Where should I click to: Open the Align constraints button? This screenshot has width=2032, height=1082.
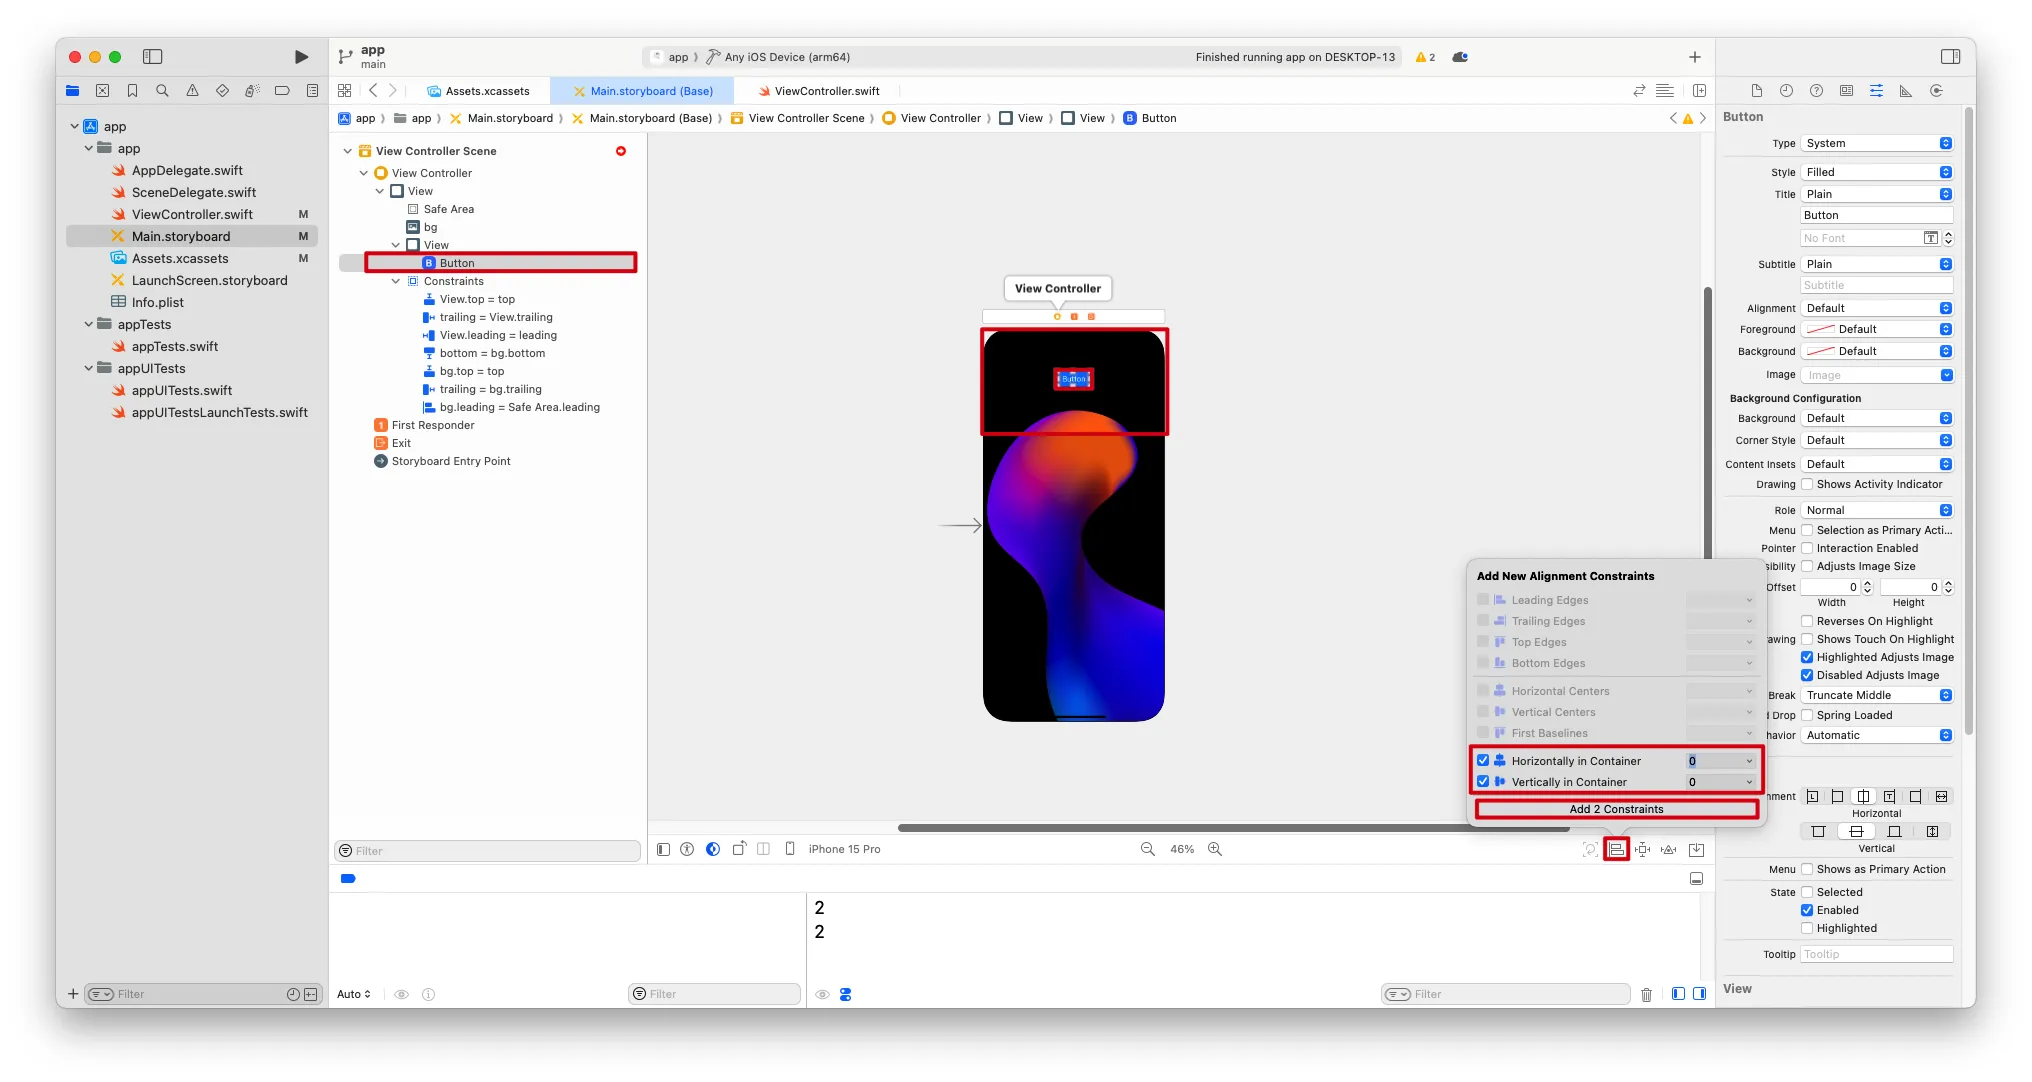click(1616, 849)
